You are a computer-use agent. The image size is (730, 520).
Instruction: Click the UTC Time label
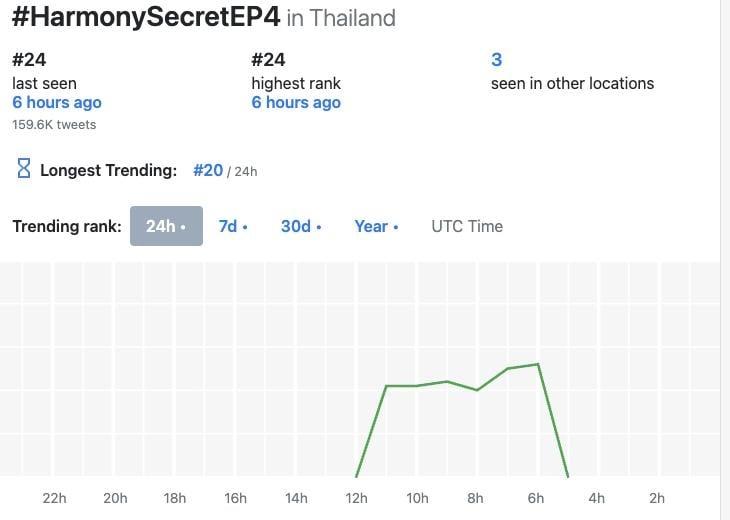[x=467, y=226]
